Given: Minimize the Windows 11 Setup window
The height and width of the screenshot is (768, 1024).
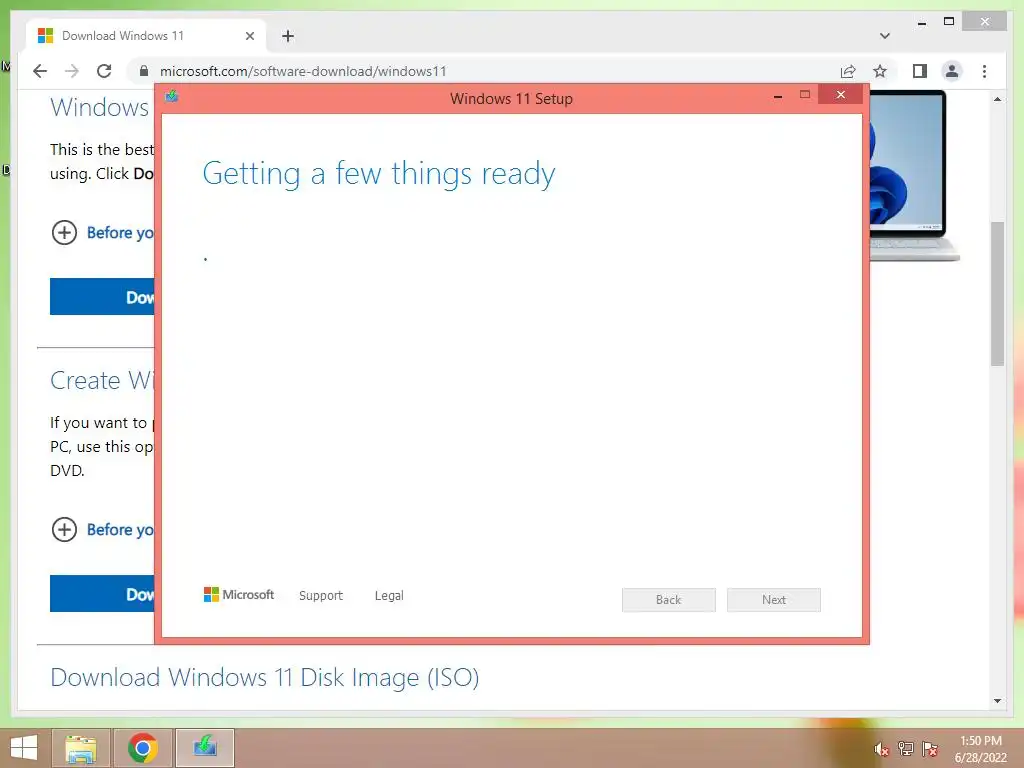Looking at the screenshot, I should [x=778, y=97].
